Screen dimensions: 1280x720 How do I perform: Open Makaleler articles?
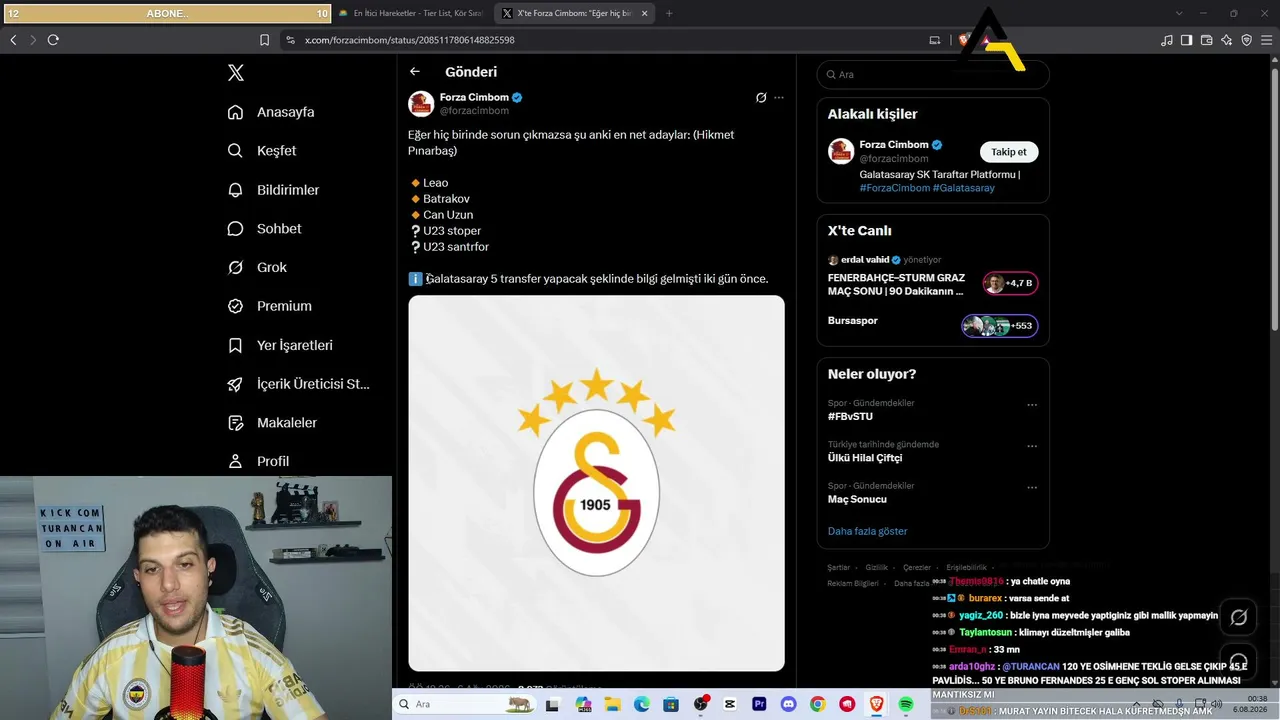pos(272,423)
